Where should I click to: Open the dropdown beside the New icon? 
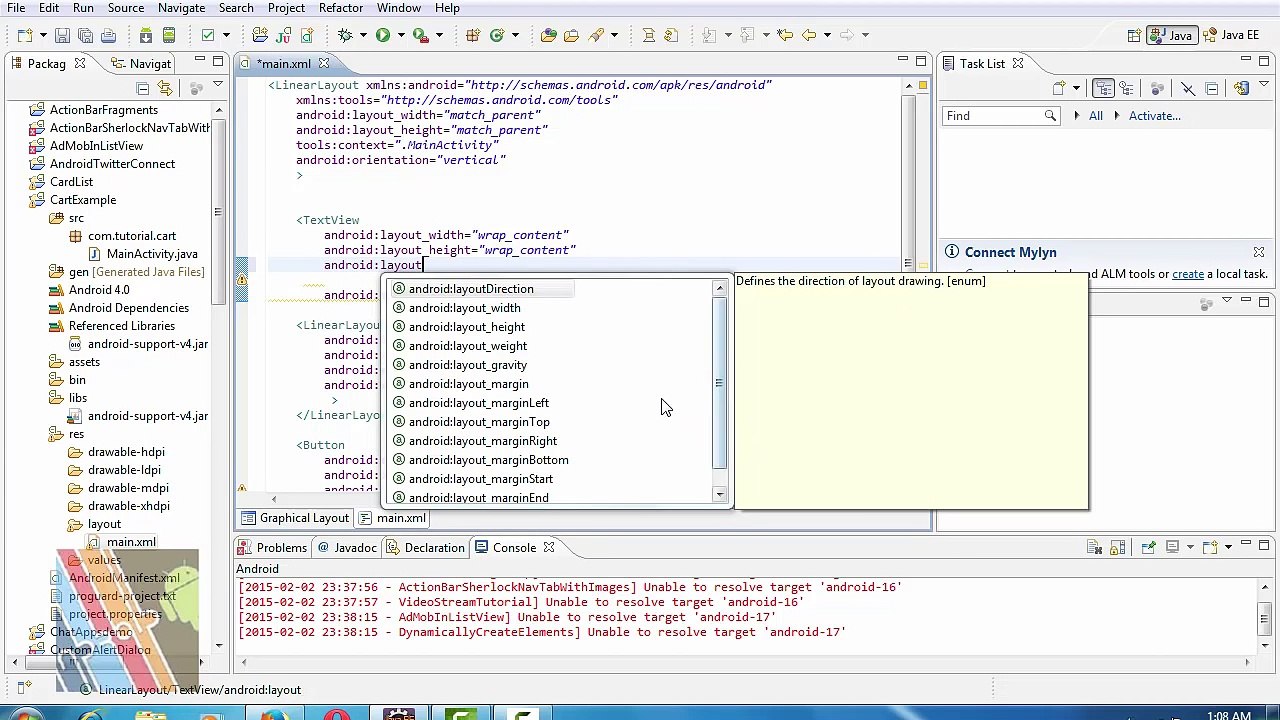click(x=41, y=35)
